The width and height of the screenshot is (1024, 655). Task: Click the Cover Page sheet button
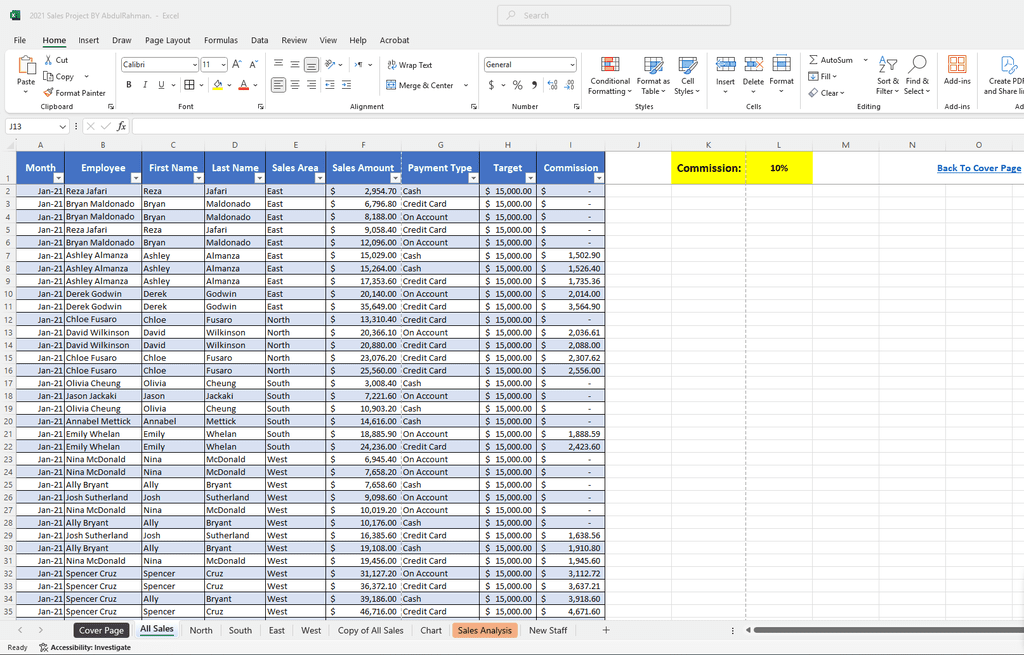click(x=101, y=630)
